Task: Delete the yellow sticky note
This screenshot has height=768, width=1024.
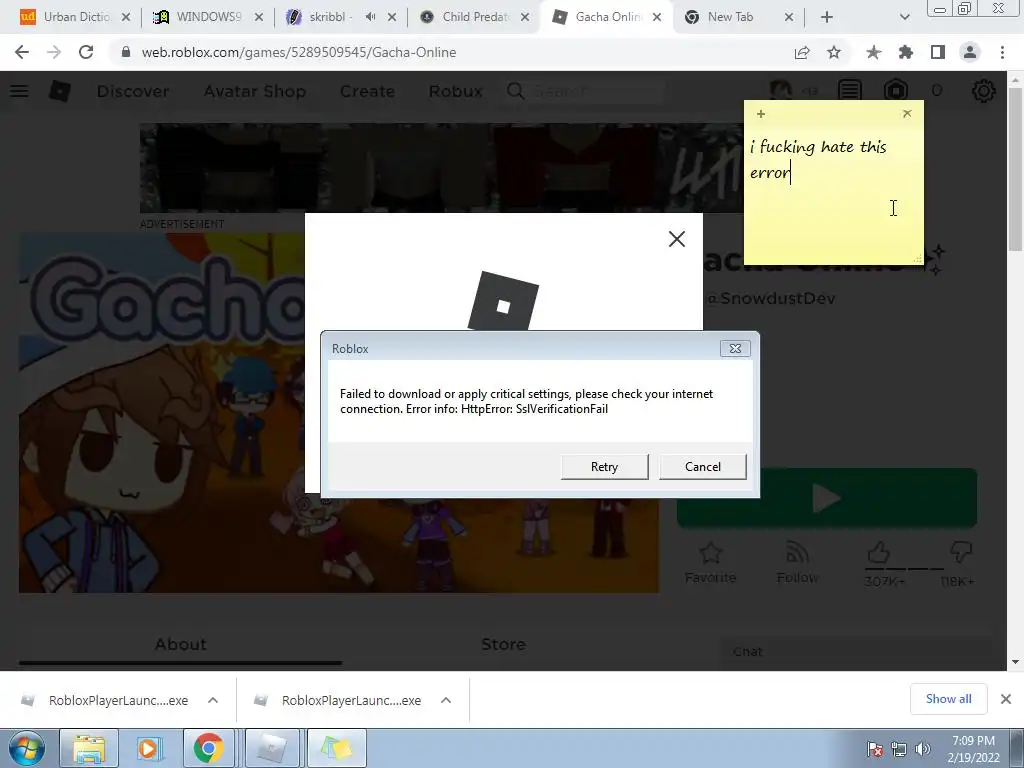Action: pyautogui.click(x=906, y=114)
